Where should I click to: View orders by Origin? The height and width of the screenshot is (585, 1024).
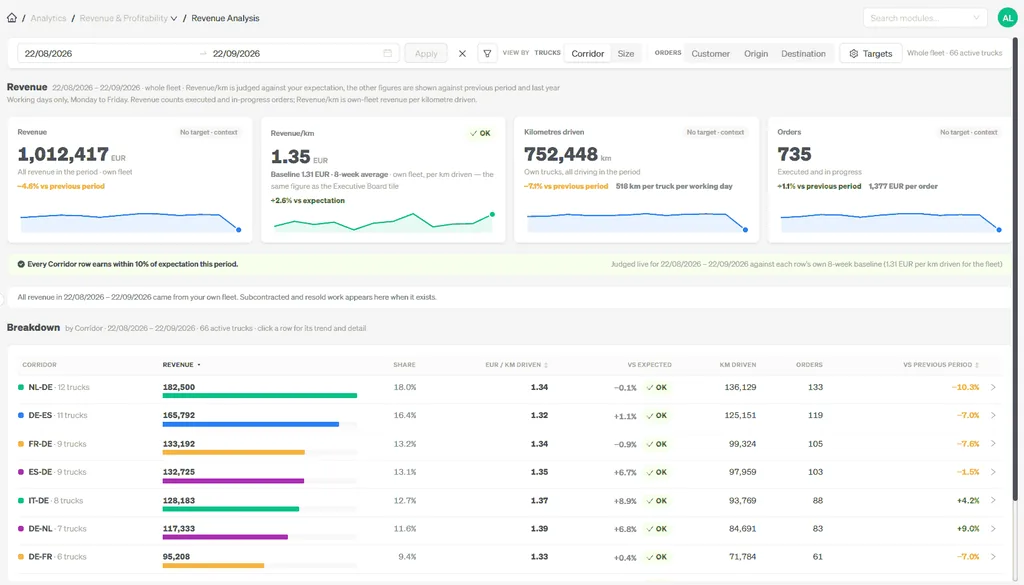point(756,54)
